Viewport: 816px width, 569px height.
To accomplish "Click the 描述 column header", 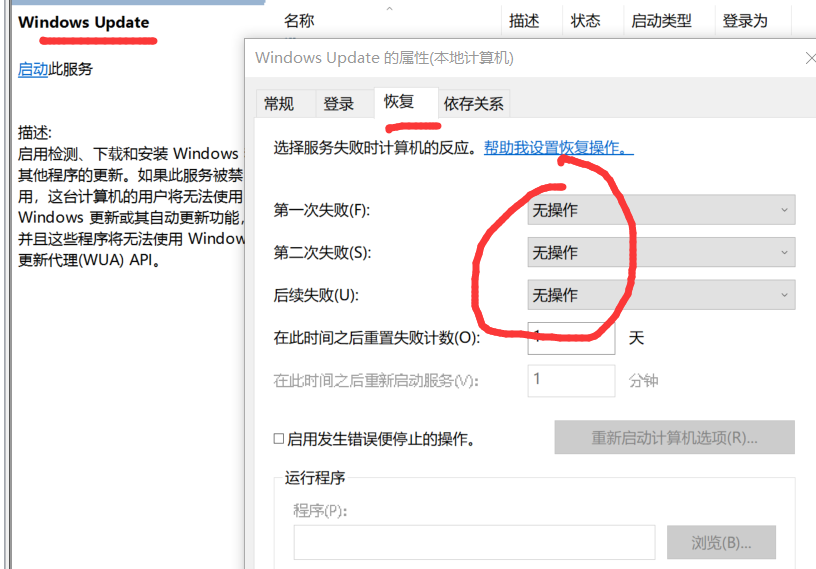I will (524, 21).
